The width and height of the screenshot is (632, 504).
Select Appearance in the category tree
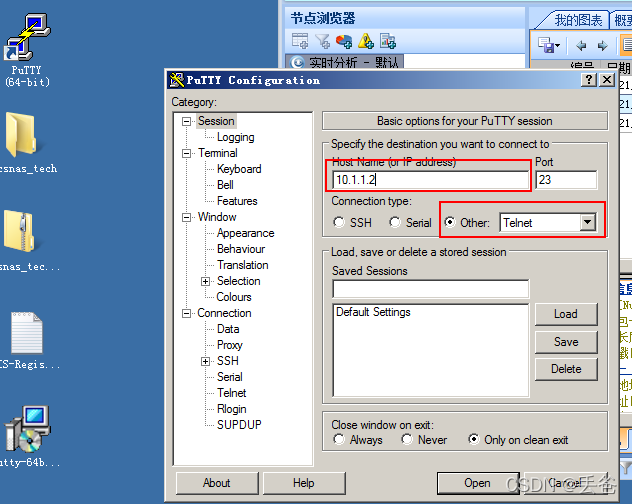(x=245, y=233)
